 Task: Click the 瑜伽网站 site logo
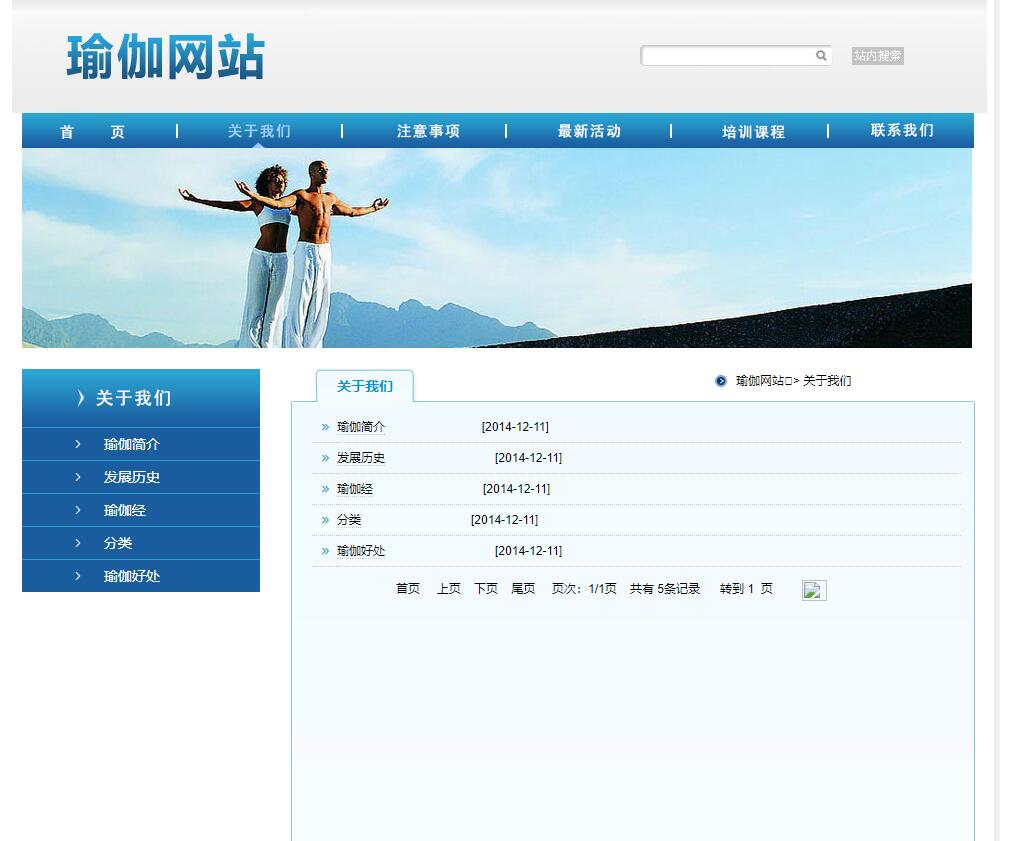[166, 57]
